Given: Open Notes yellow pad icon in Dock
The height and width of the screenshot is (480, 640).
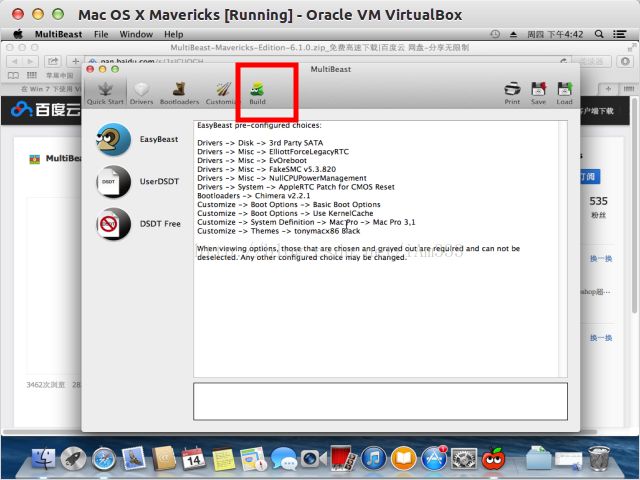Looking at the screenshot, I should click(223, 459).
